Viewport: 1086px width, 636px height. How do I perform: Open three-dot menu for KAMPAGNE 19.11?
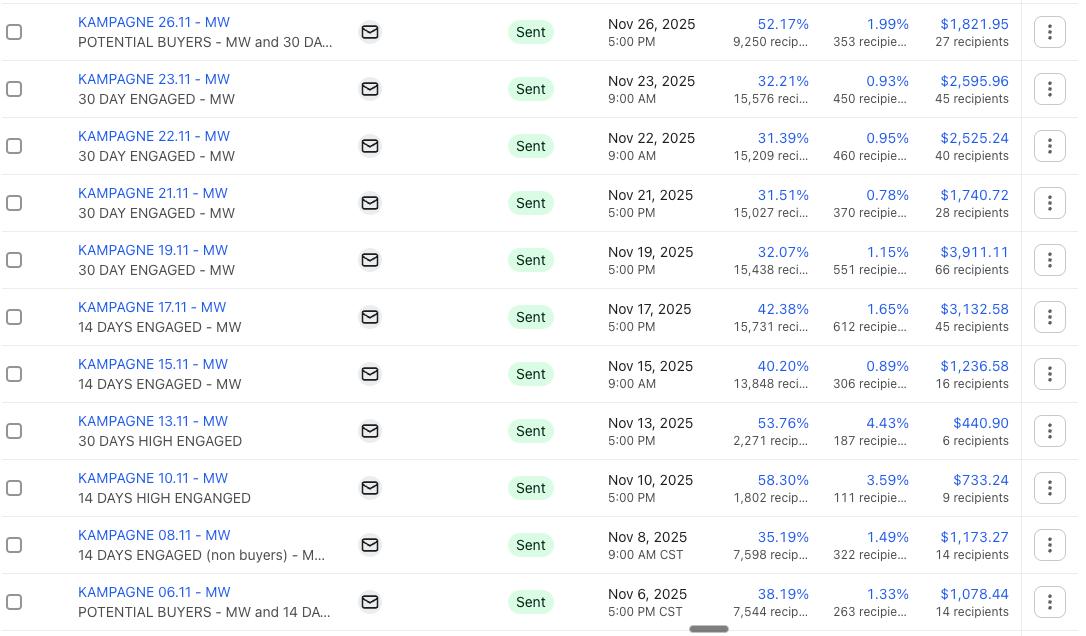coord(1049,260)
